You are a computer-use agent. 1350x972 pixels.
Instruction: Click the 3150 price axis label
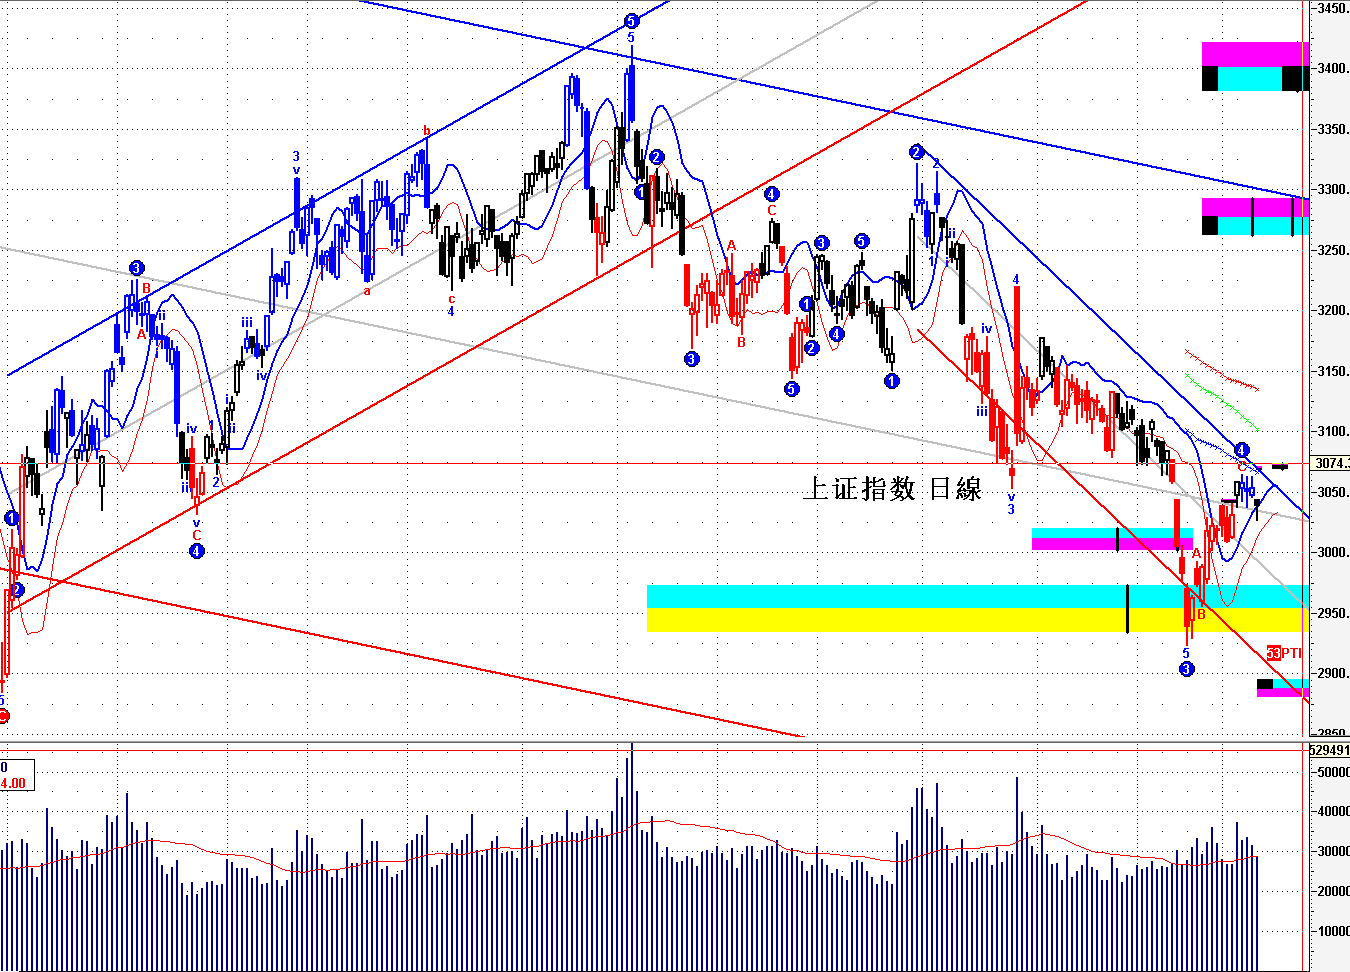(x=1331, y=371)
